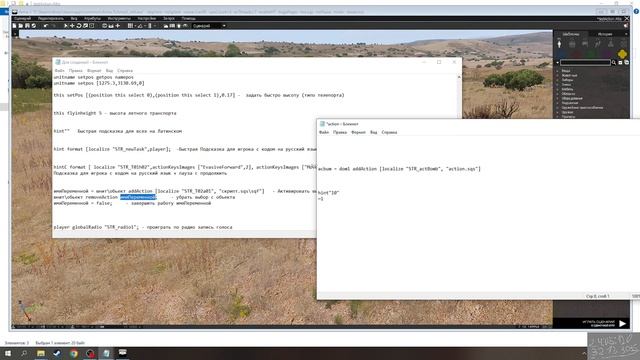Select Triggers flag icon in asset panel
The height and width of the screenshot is (360, 640).
click(585, 44)
